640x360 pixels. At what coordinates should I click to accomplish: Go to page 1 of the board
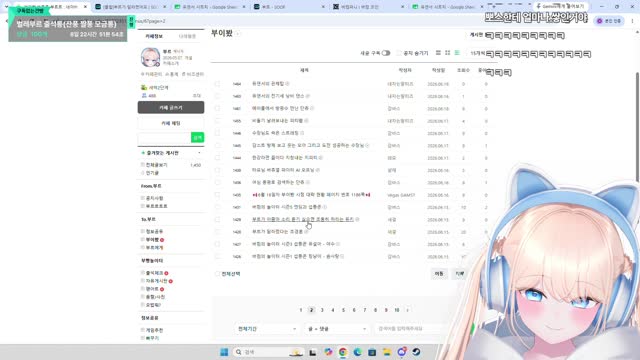tap(301, 310)
